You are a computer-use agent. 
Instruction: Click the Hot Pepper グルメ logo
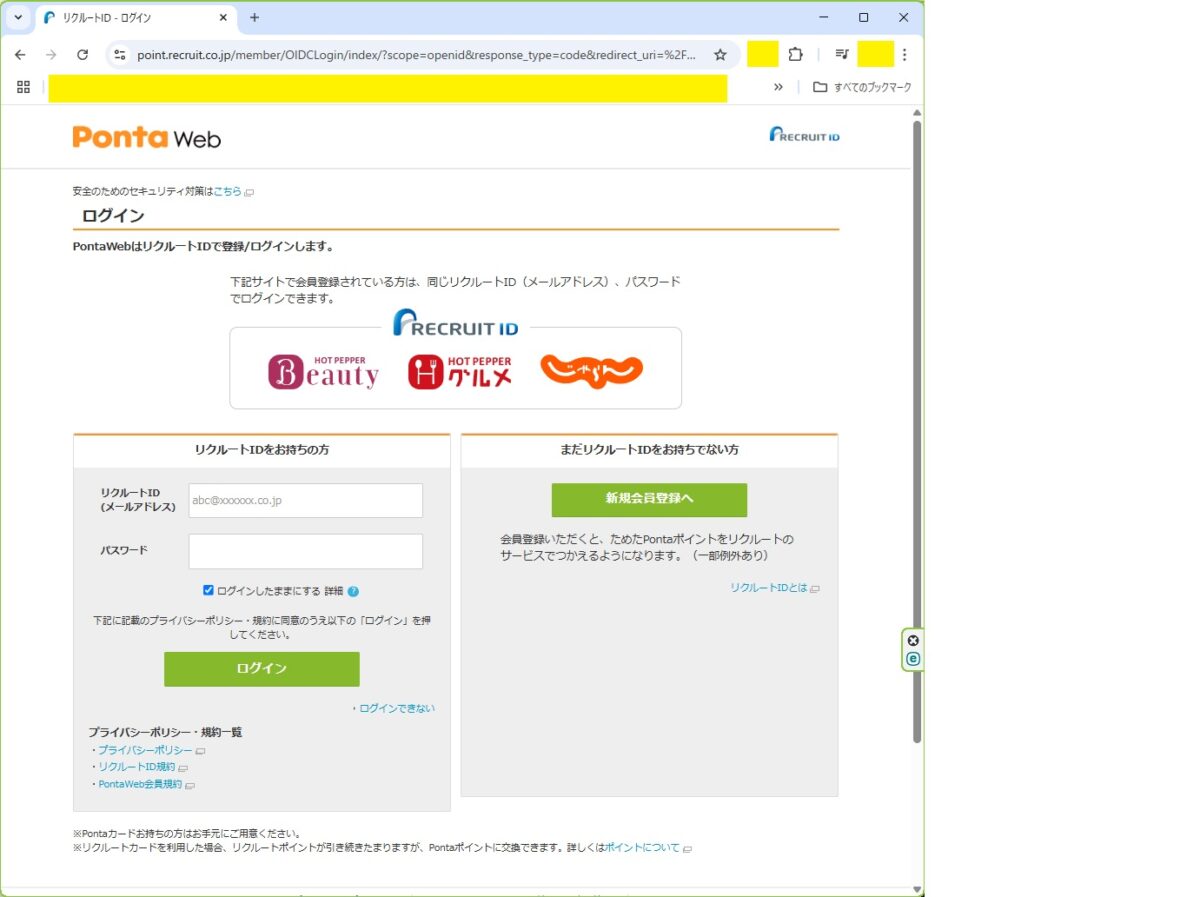click(x=460, y=372)
